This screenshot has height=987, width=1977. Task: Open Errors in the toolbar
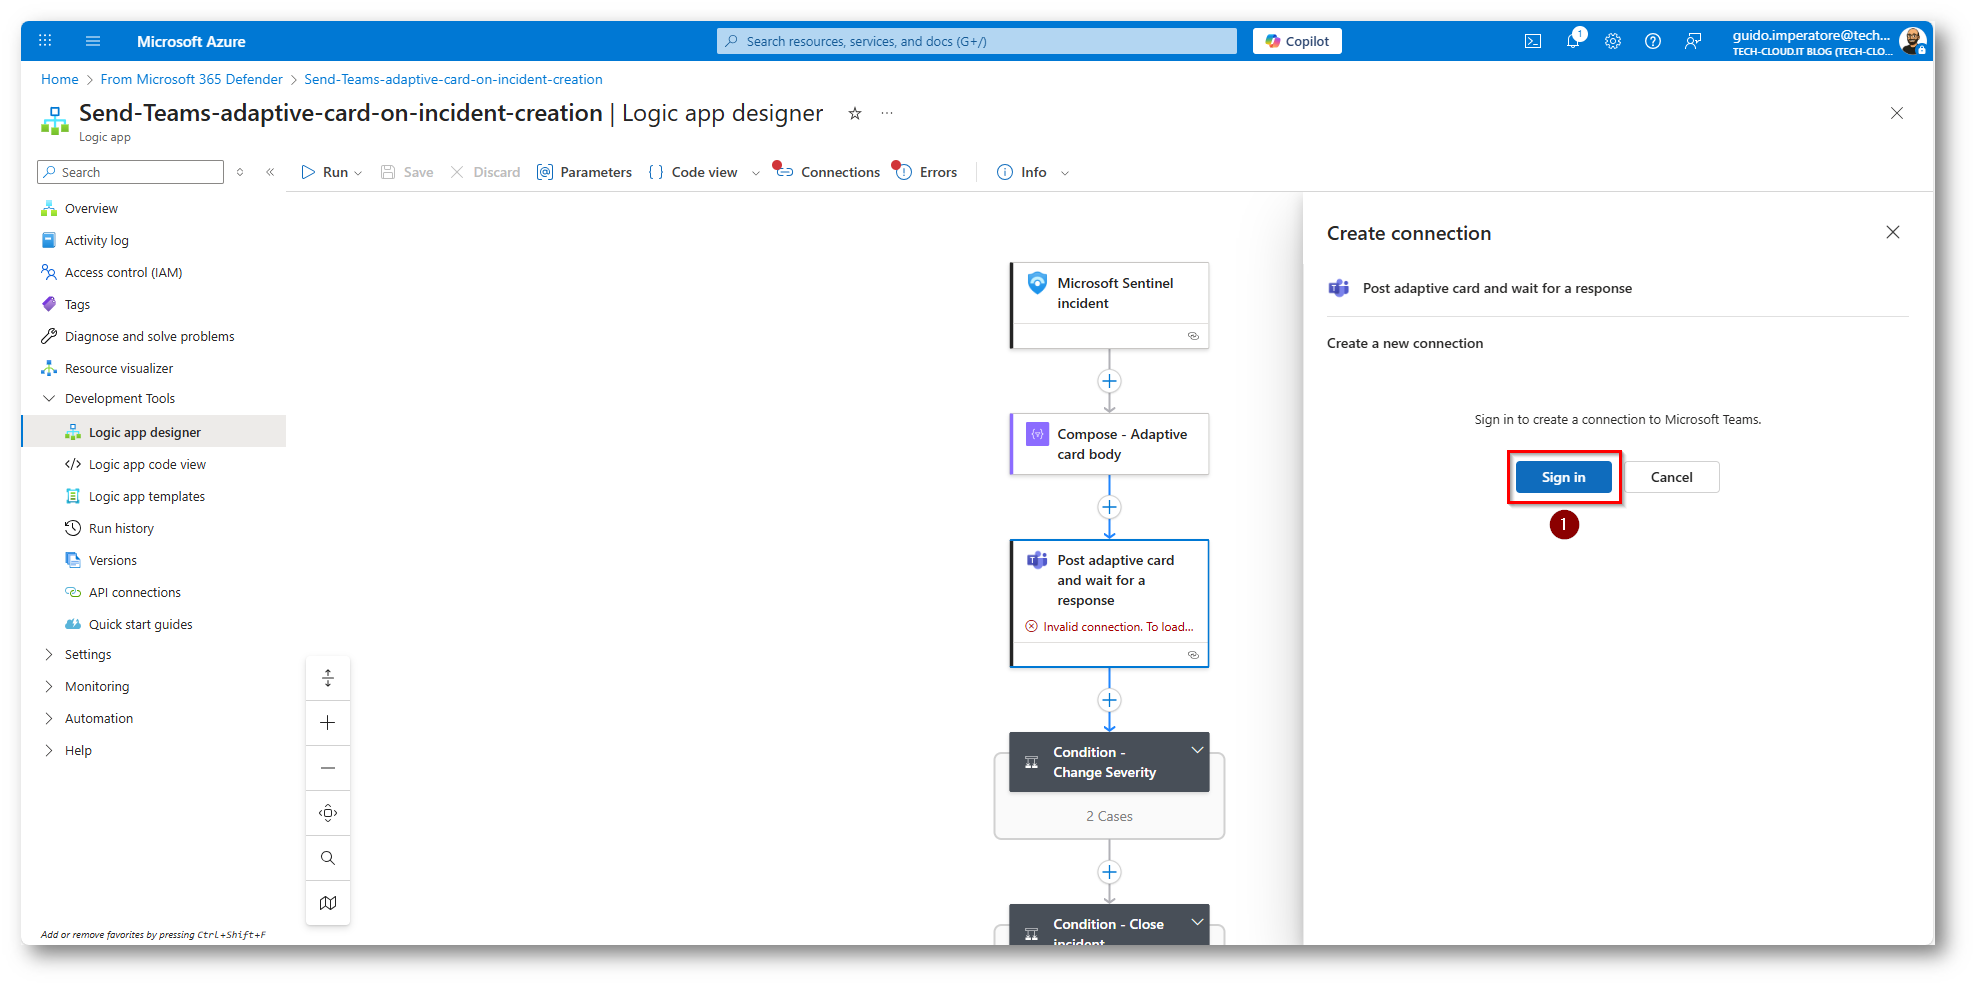926,172
